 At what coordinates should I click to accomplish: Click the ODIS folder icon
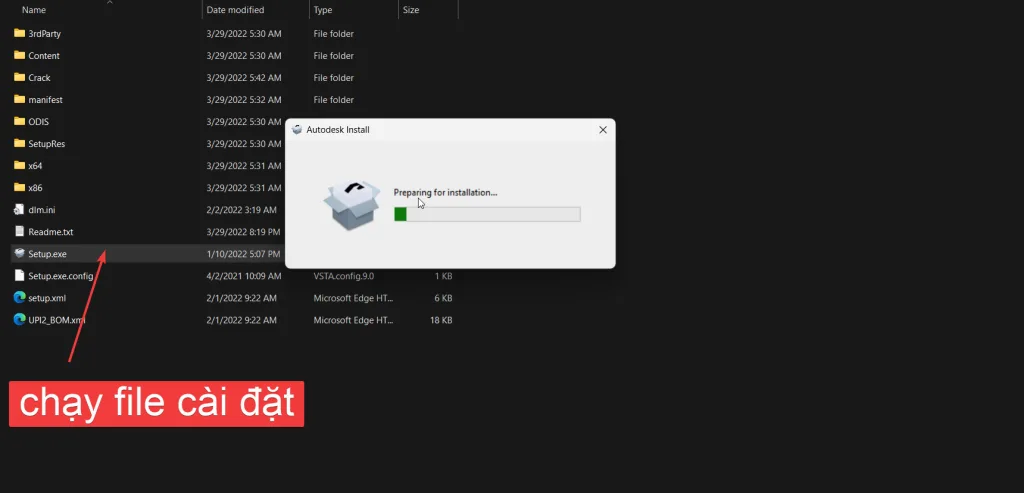point(20,121)
